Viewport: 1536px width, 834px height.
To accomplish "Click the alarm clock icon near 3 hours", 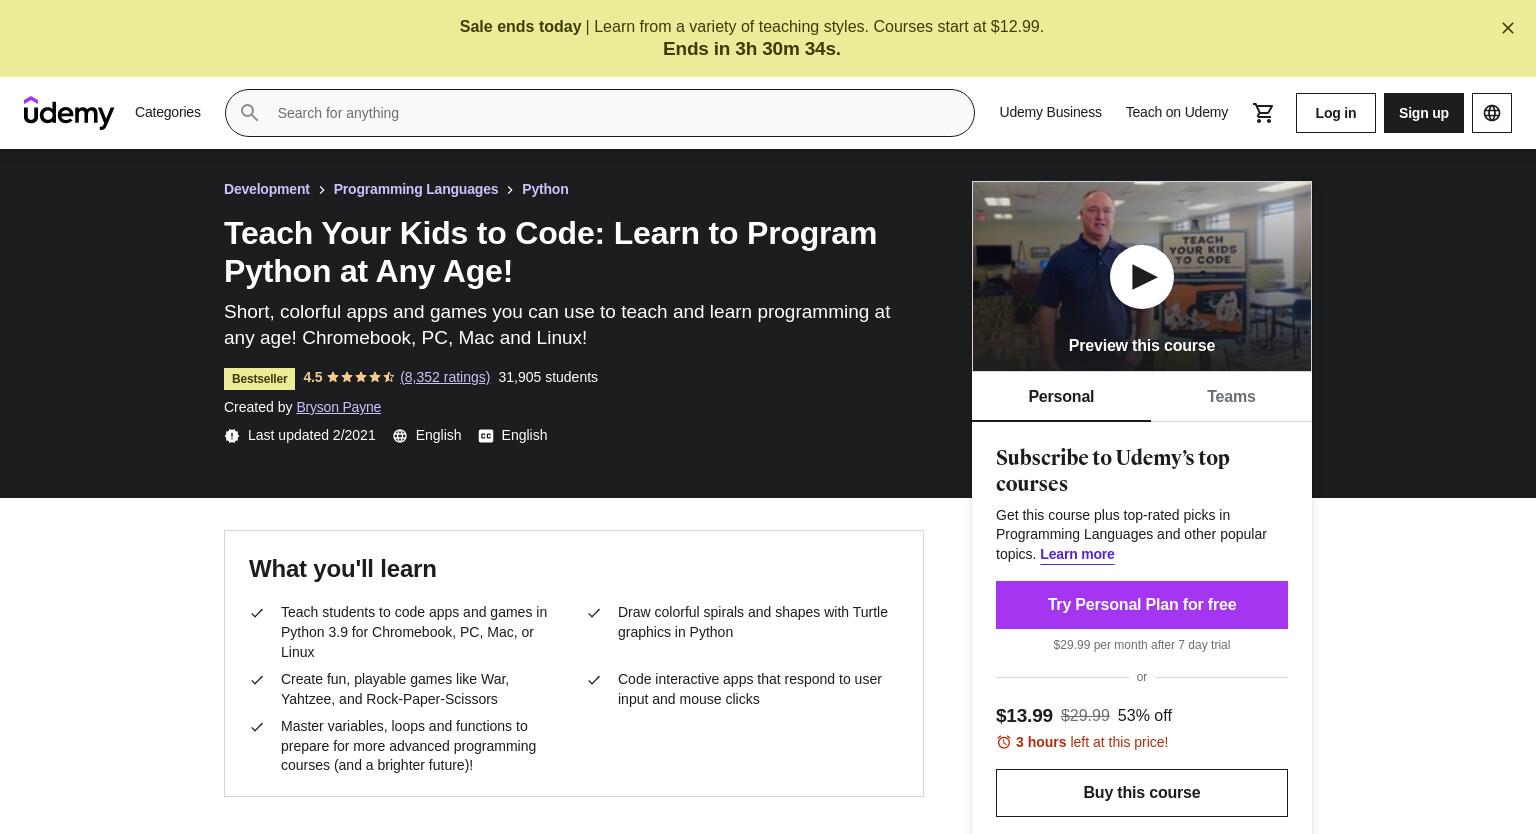I will point(1004,742).
